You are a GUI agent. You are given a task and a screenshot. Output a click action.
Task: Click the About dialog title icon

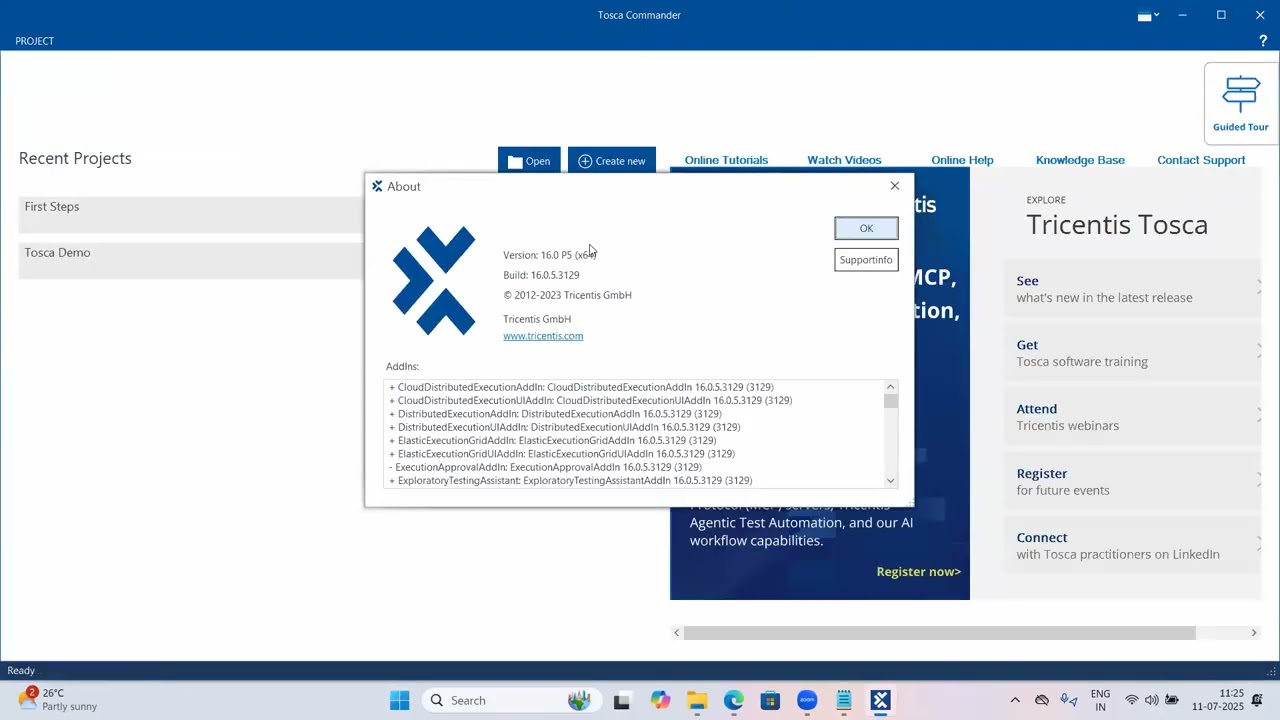(x=377, y=186)
